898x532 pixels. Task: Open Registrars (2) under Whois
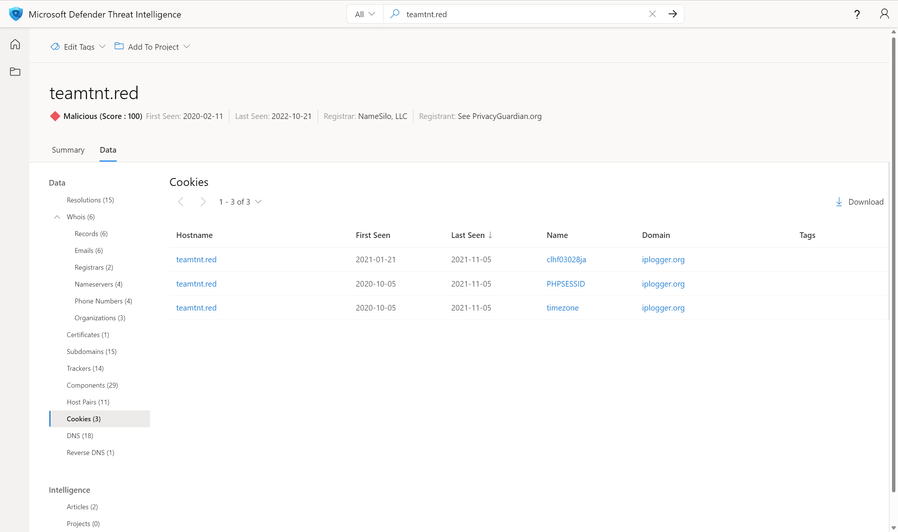click(x=94, y=267)
